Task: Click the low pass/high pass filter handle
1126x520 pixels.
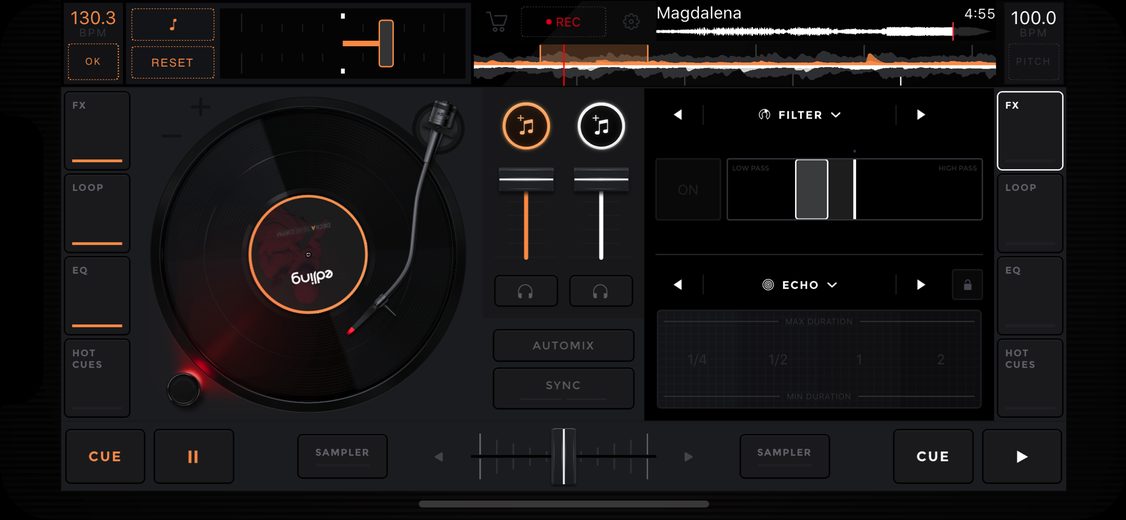Action: 811,190
